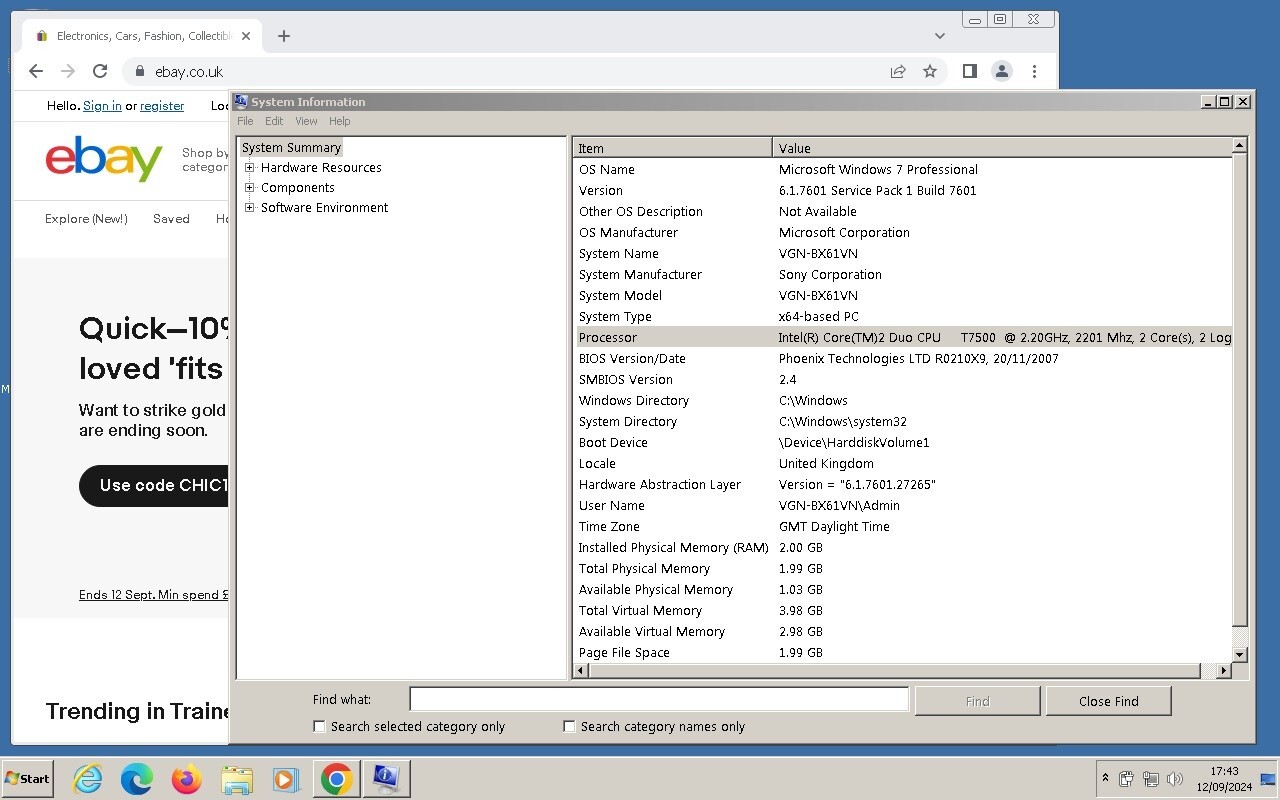The image size is (1280, 800).
Task: Expand Software Environment tree node
Action: click(x=250, y=208)
